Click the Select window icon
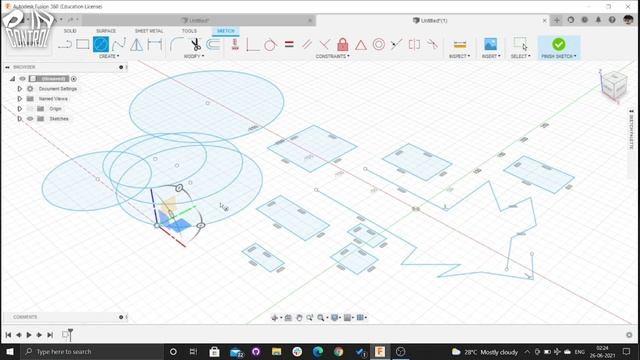This screenshot has width=640, height=360. (x=520, y=44)
